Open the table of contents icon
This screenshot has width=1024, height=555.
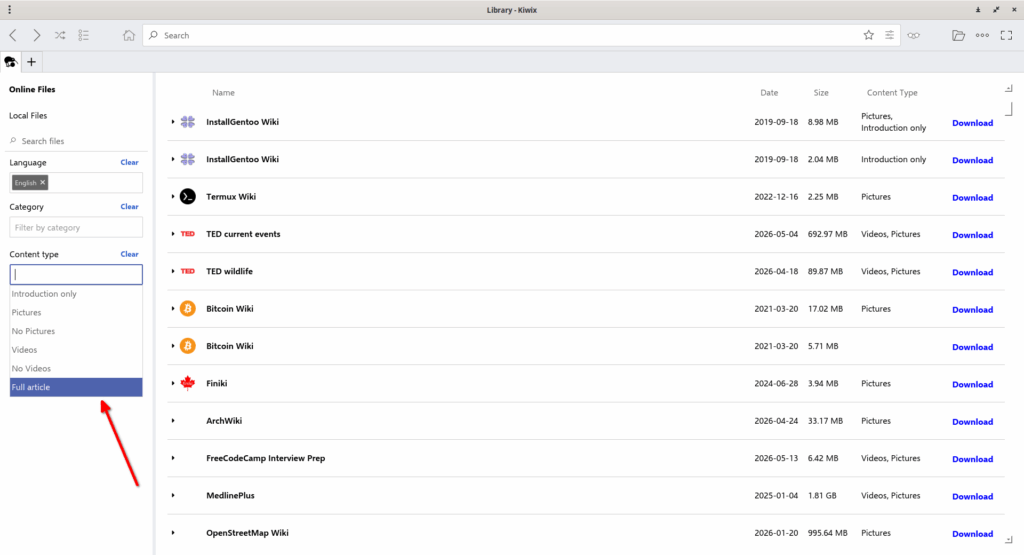84,35
